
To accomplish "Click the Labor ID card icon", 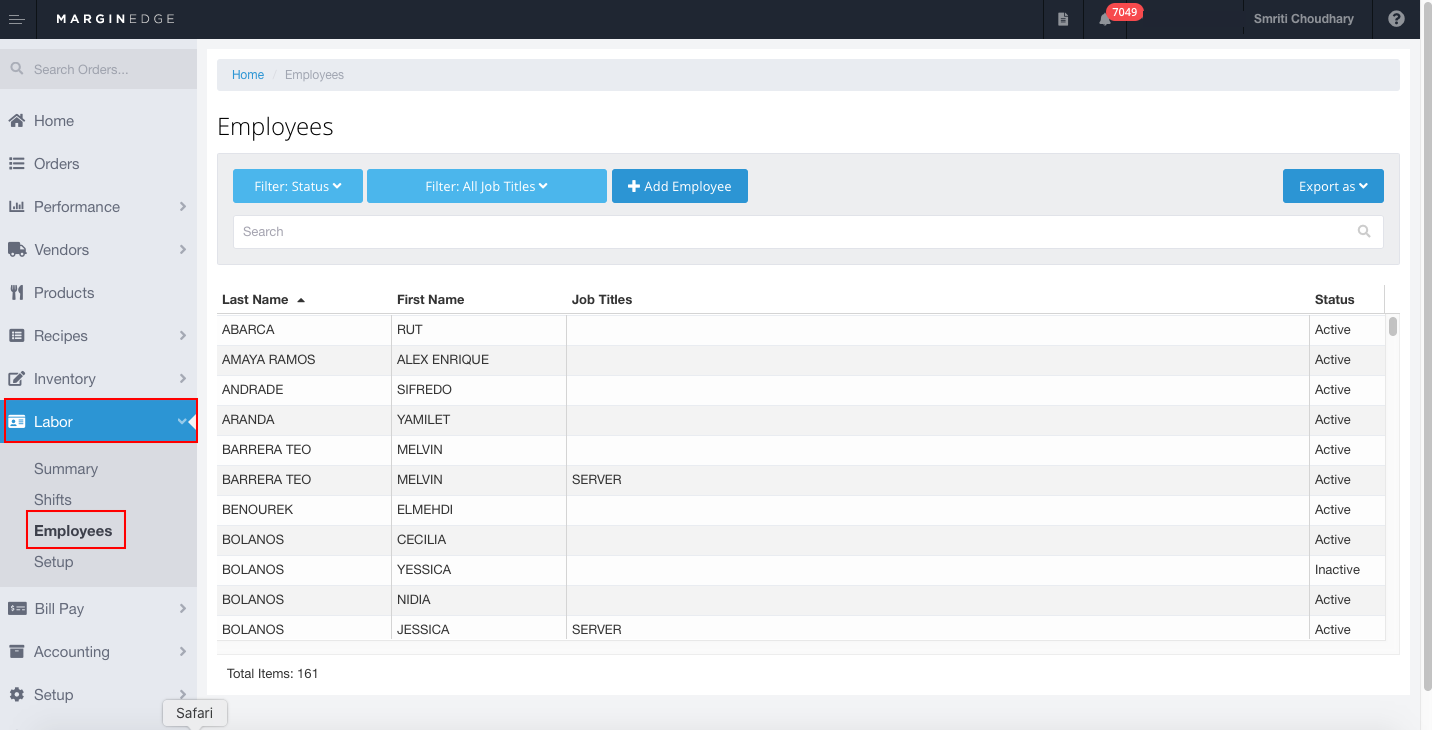I will 16,421.
